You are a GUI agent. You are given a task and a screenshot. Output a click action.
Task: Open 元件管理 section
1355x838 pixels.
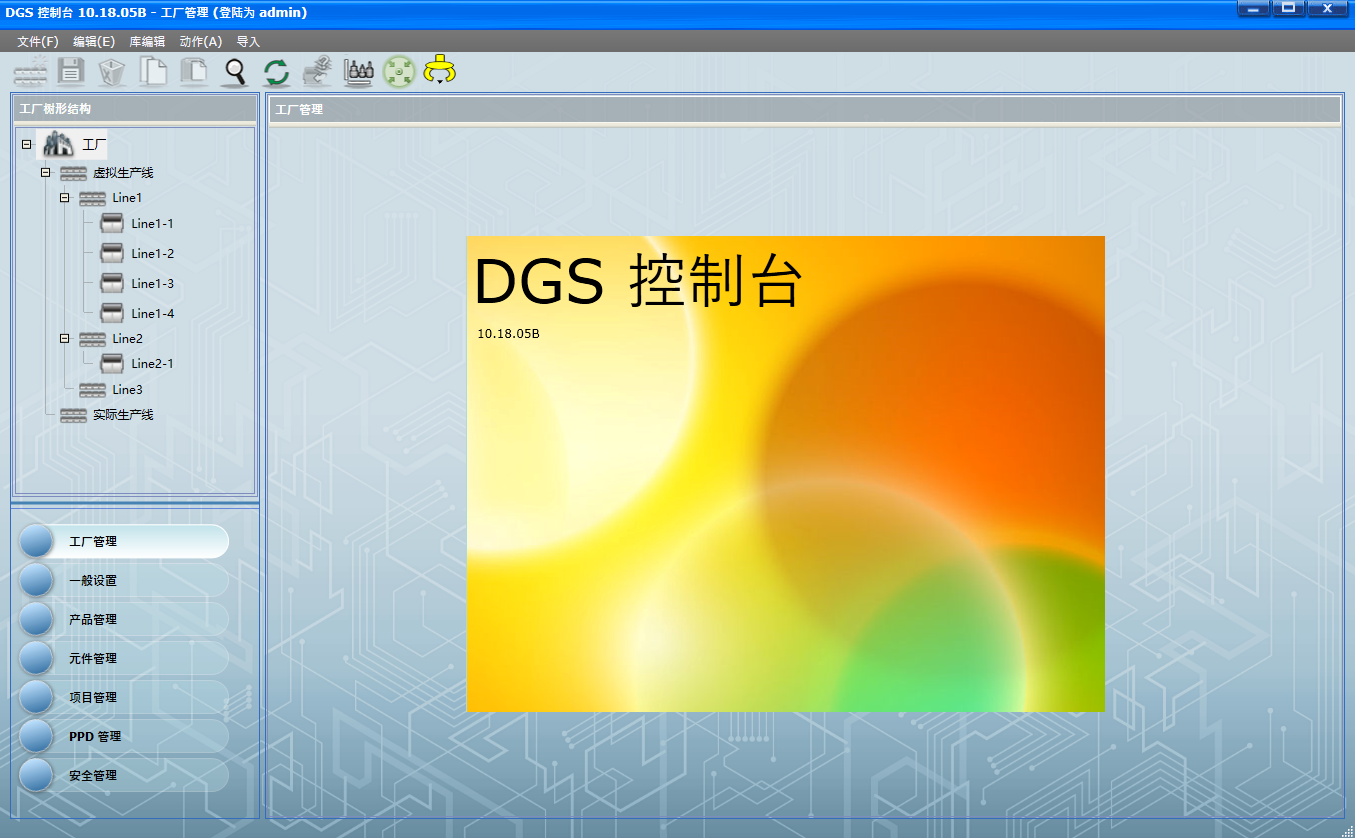(x=124, y=658)
